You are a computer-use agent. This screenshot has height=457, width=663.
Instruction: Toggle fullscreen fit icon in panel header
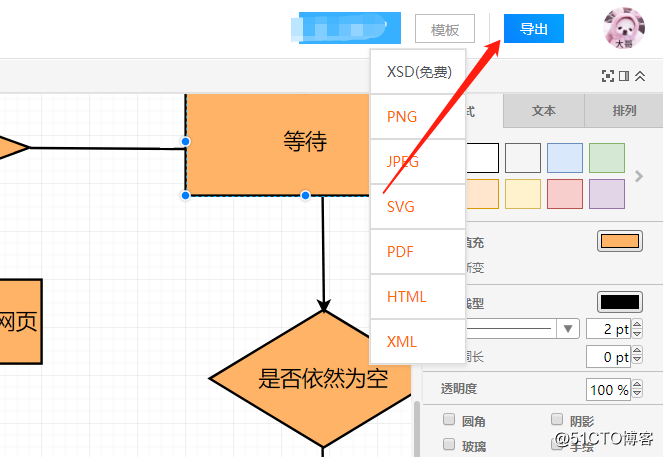point(608,76)
